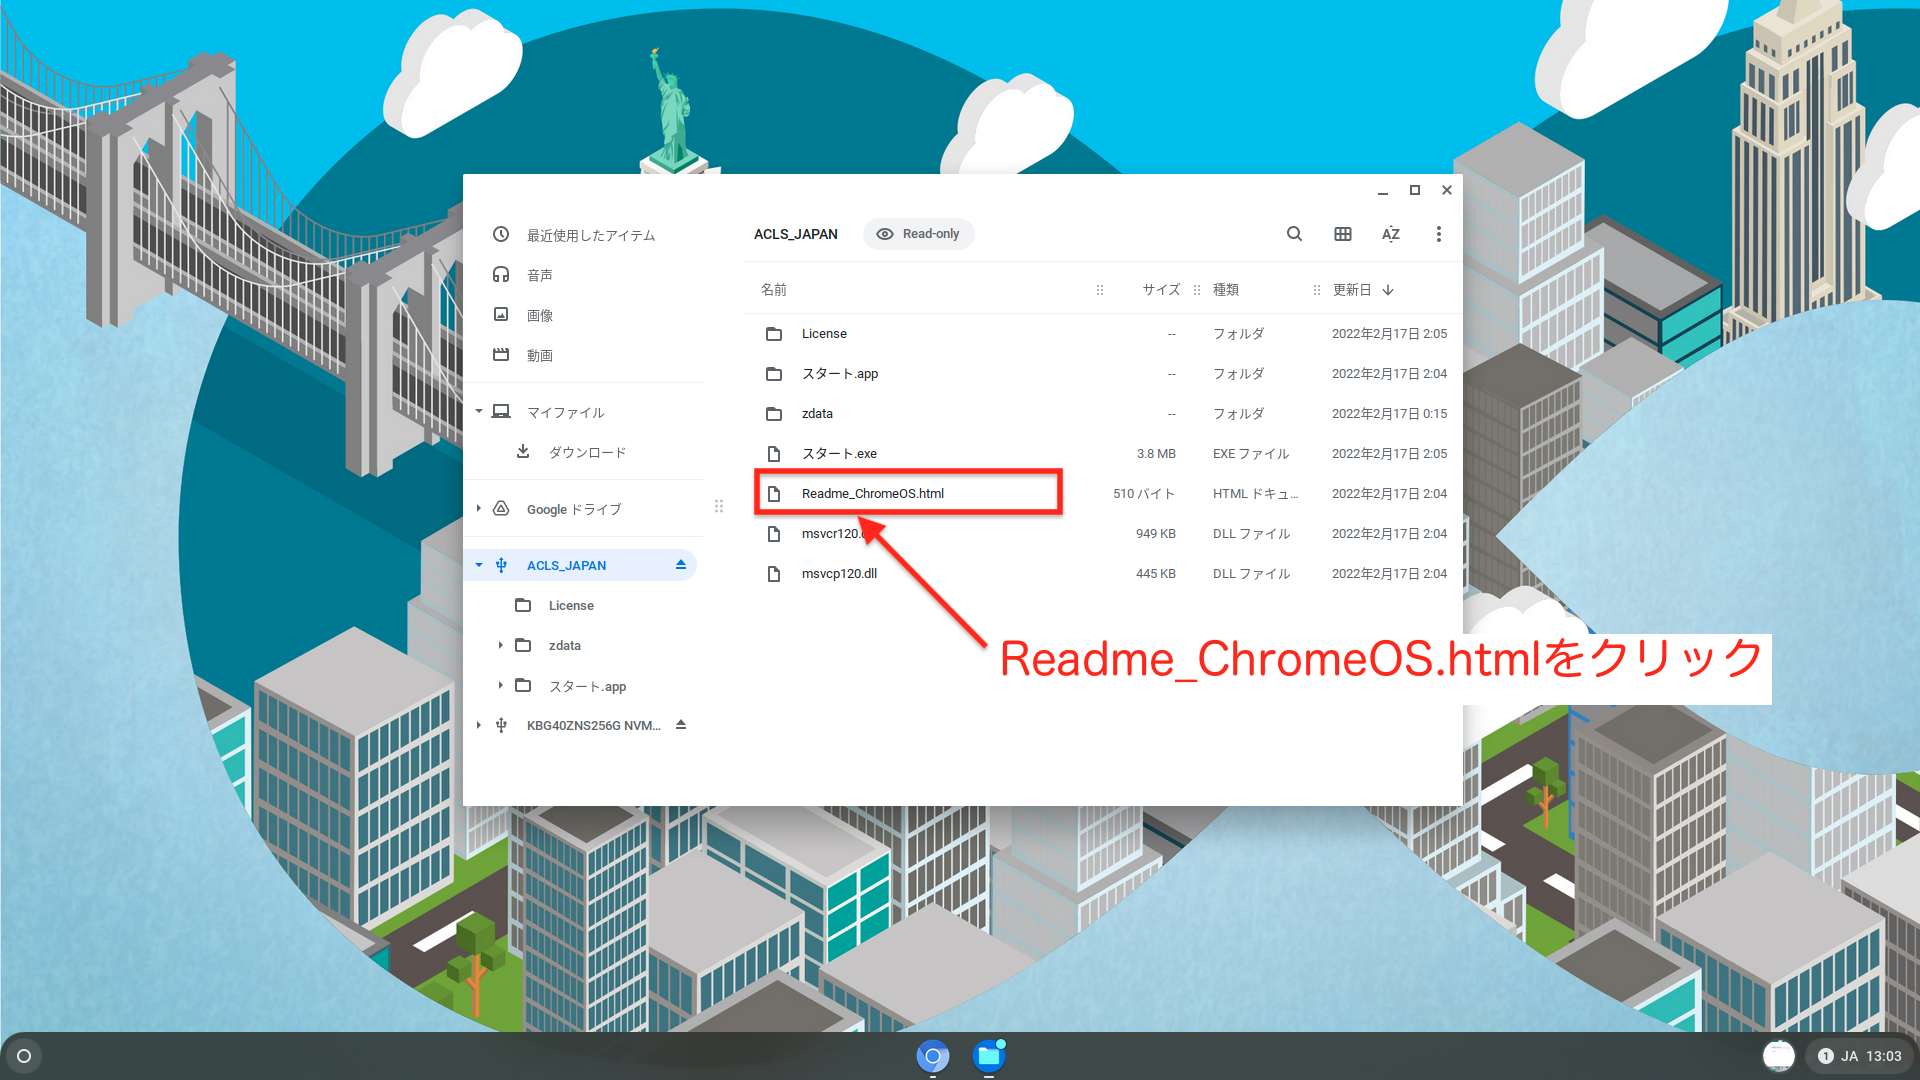Collapse the ACLS_JAPAN tree arrow
The height and width of the screenshot is (1080, 1920).
click(x=479, y=565)
